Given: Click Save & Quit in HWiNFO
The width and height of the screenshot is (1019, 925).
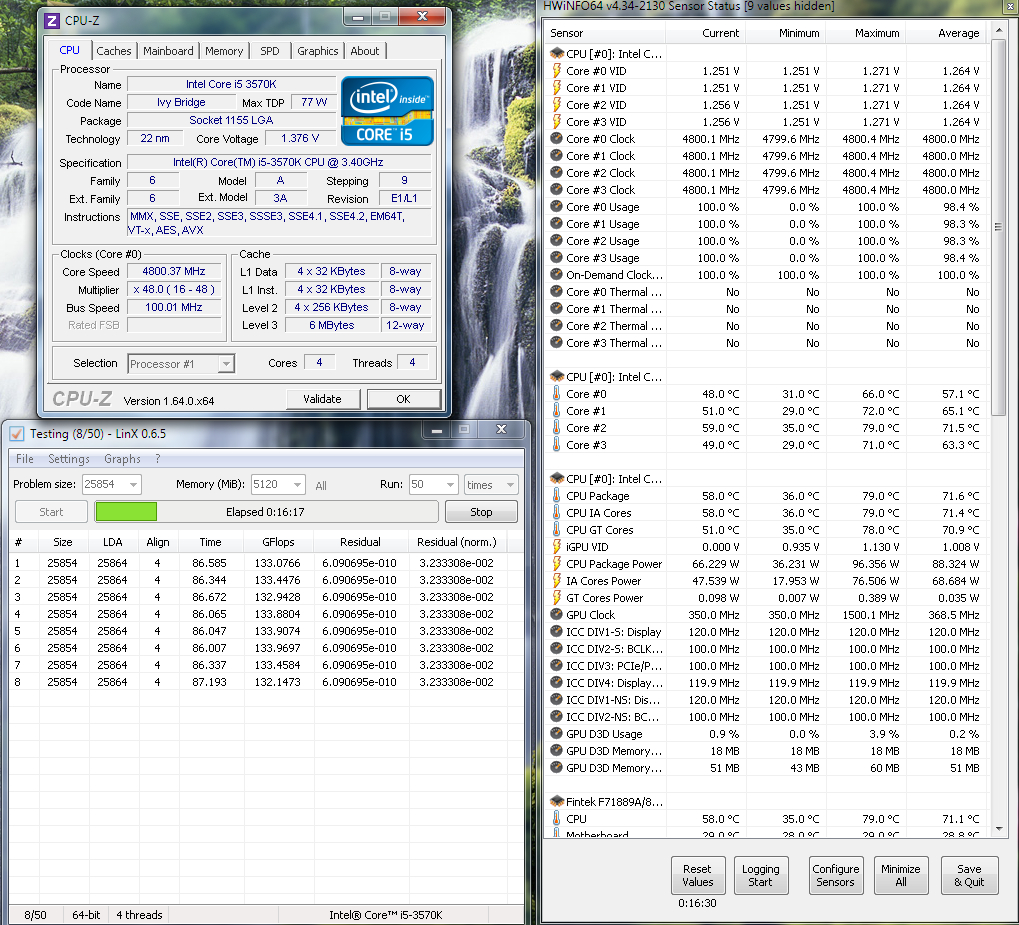Looking at the screenshot, I should pos(969,875).
